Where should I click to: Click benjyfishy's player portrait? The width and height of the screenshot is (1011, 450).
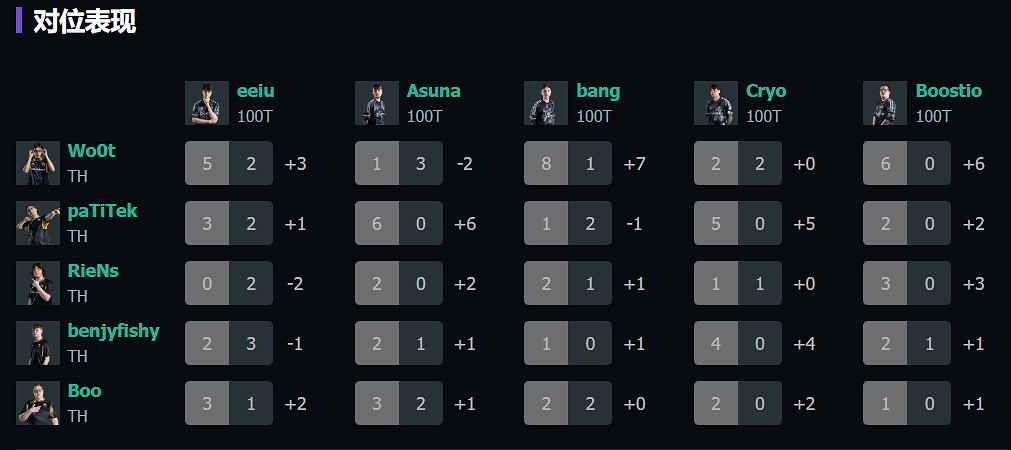pyautogui.click(x=38, y=343)
